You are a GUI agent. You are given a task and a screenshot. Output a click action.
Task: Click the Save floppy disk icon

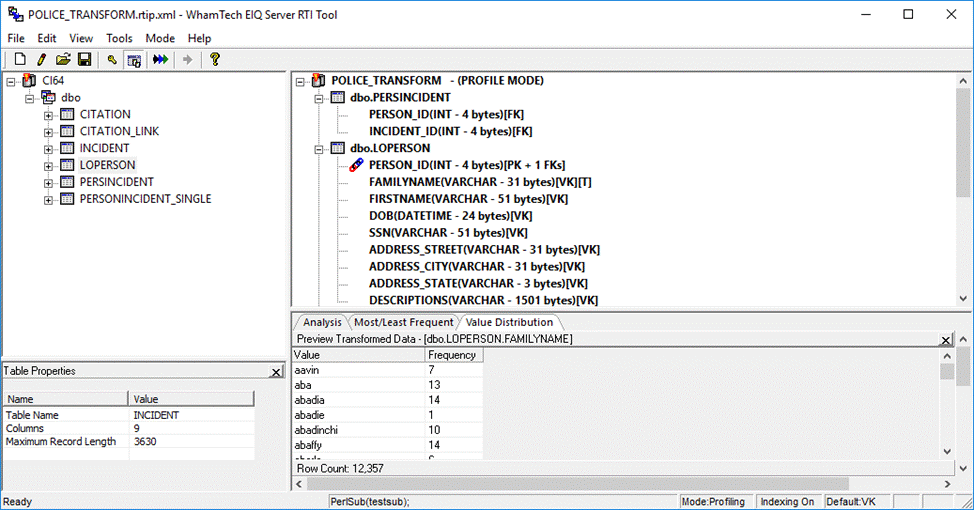pos(85,60)
